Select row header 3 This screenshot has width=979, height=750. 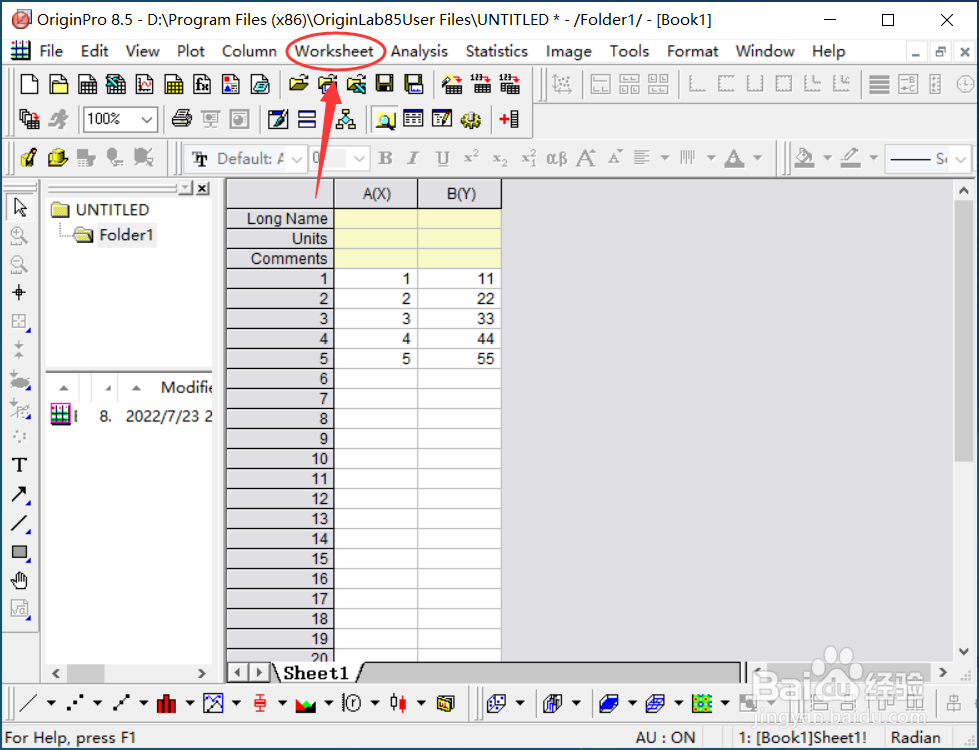[x=280, y=318]
